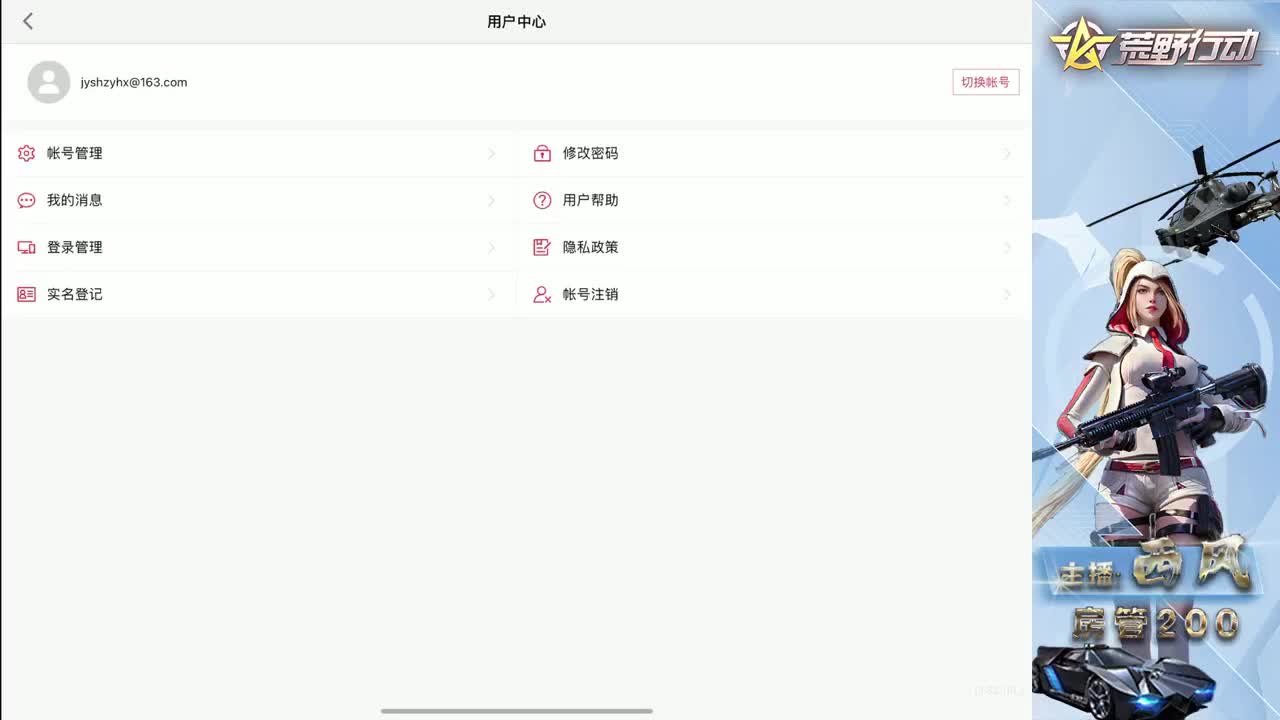This screenshot has height=720, width=1280.
Task: Click the question mark icon for 用户帮助
Action: click(x=542, y=200)
